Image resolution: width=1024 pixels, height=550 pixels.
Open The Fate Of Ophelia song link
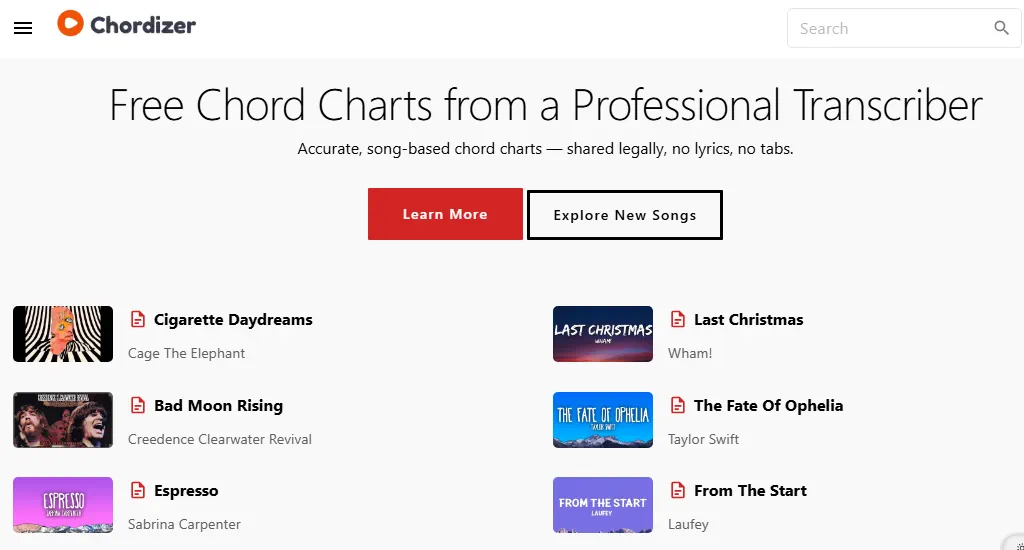(768, 406)
